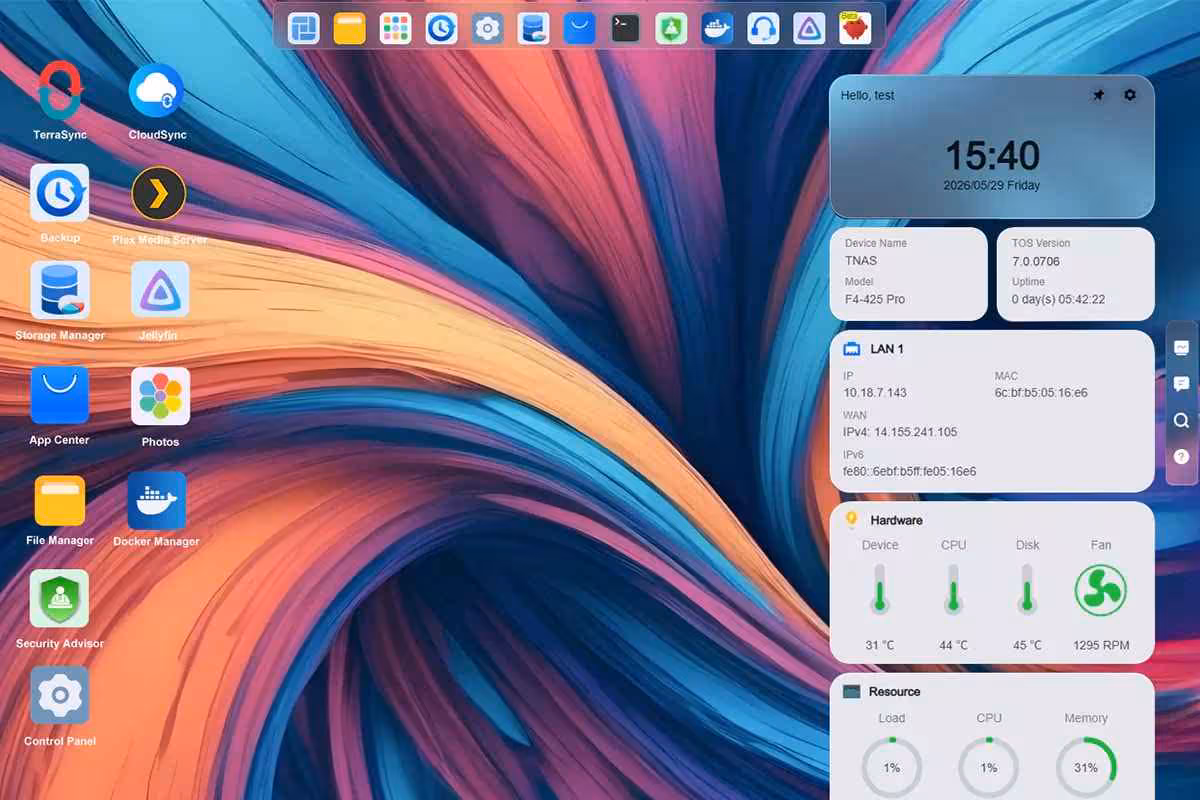Pin the widget panel with pin icon
Viewport: 1200px width, 800px height.
point(1099,95)
